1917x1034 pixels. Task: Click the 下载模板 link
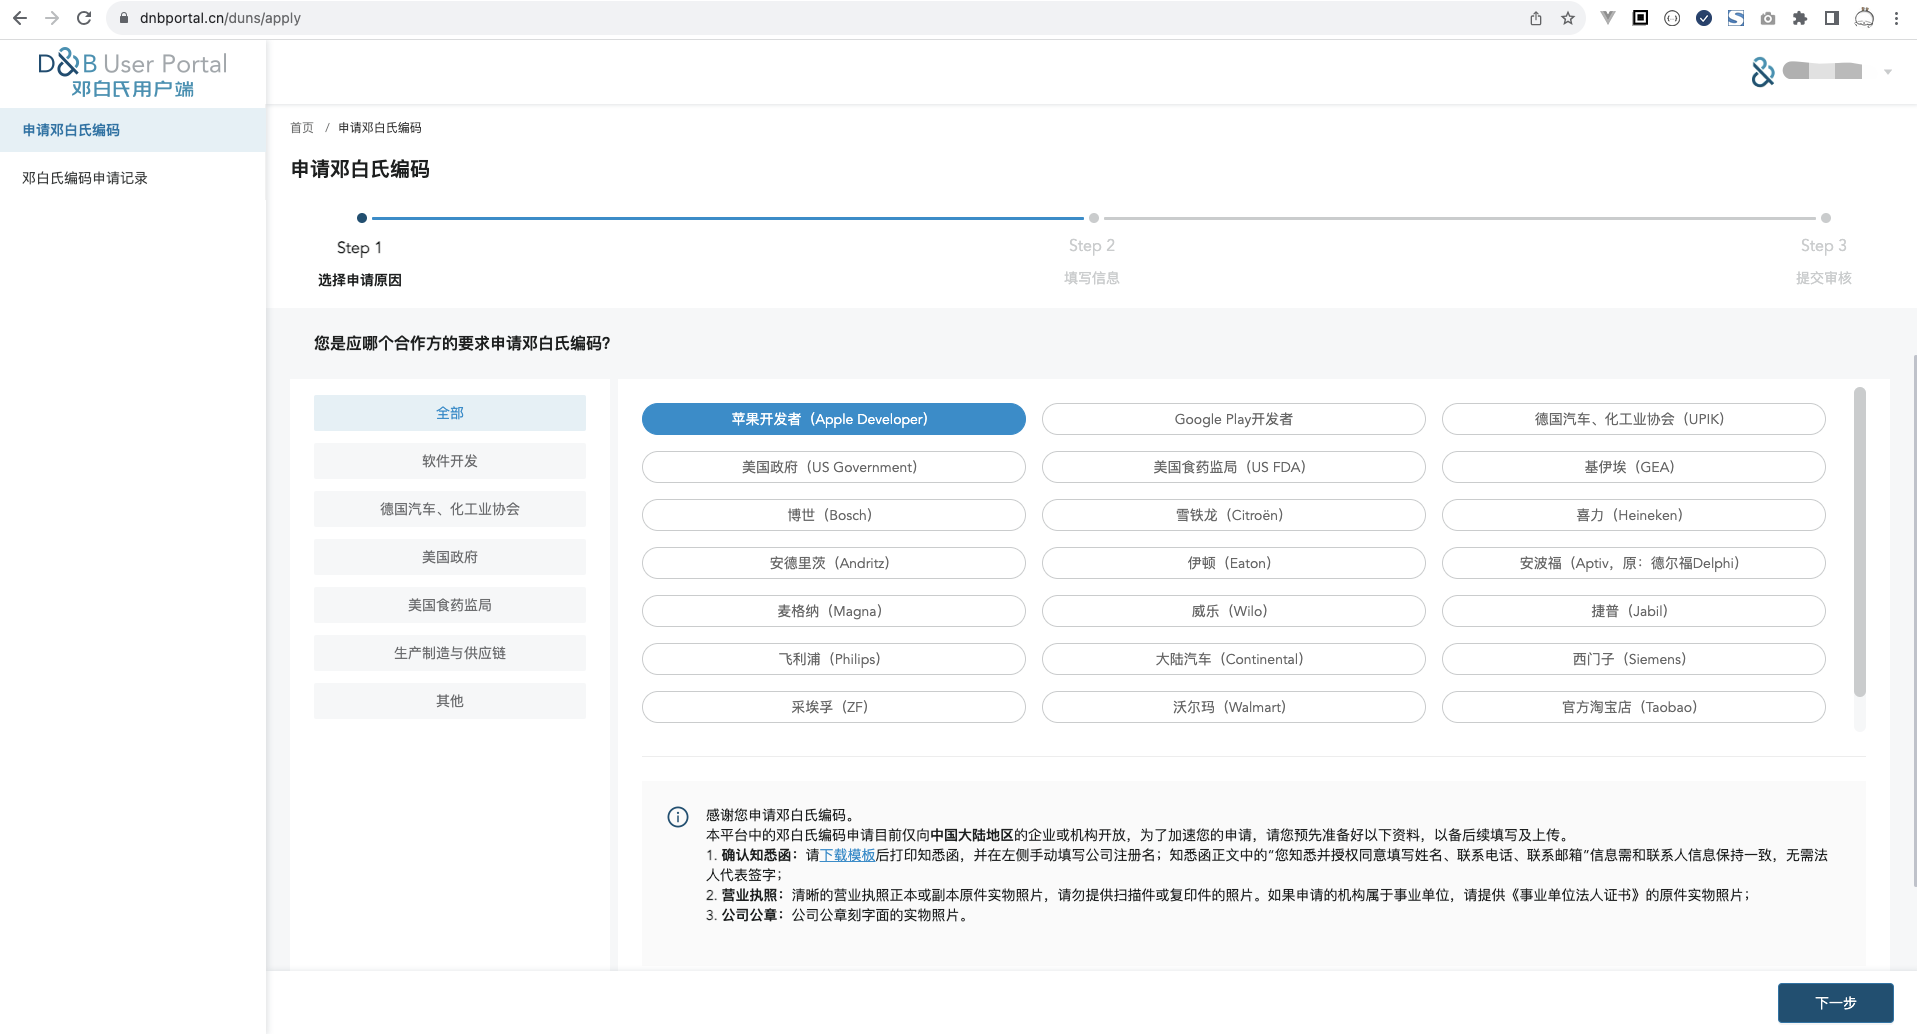848,855
